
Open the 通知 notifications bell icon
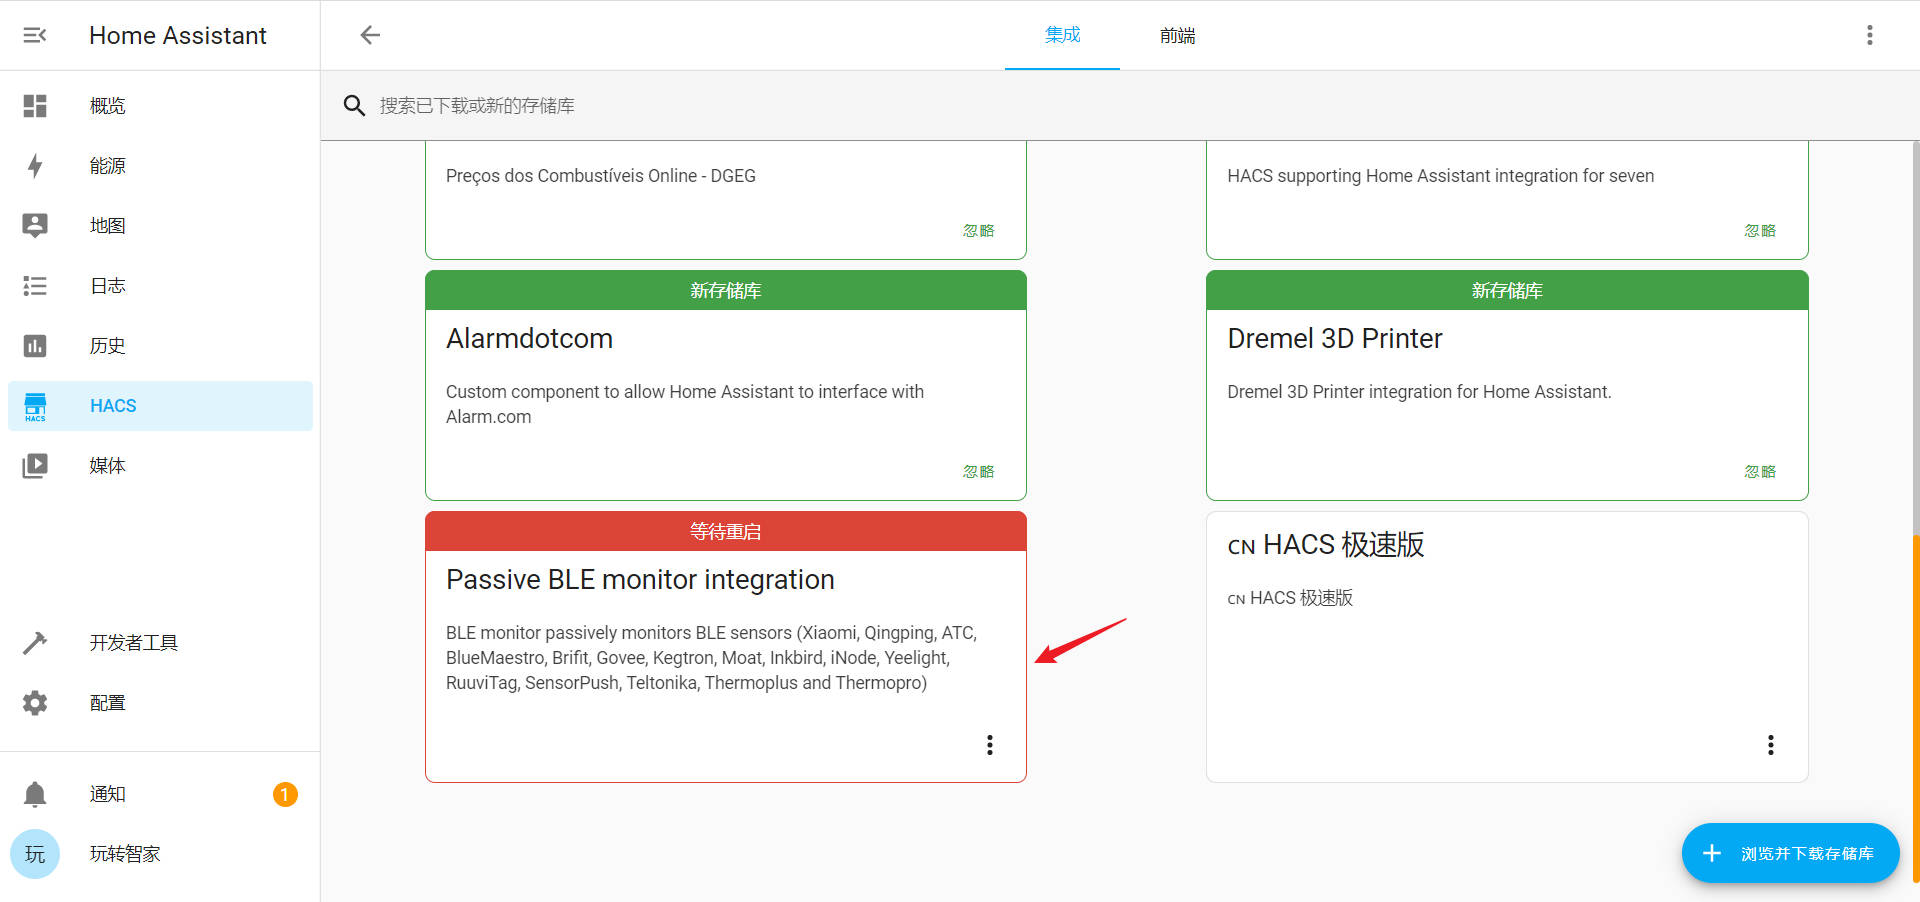pyautogui.click(x=35, y=794)
